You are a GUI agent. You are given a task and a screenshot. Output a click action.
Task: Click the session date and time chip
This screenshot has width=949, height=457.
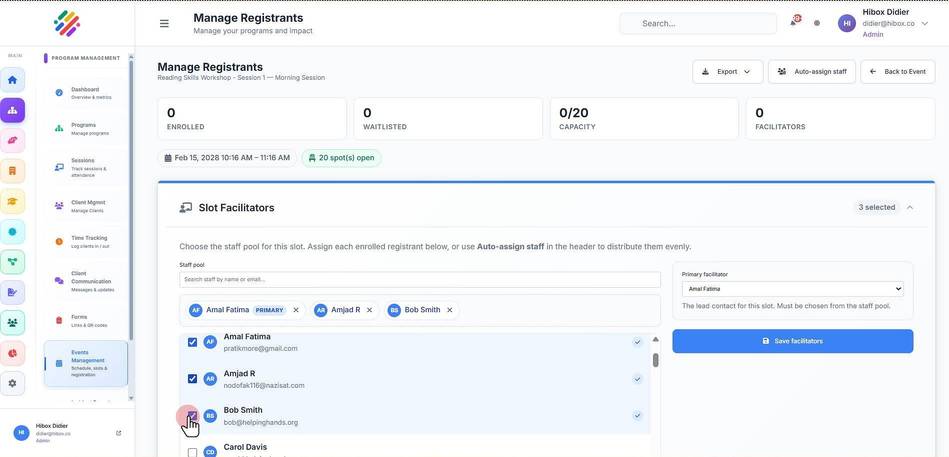(x=228, y=158)
